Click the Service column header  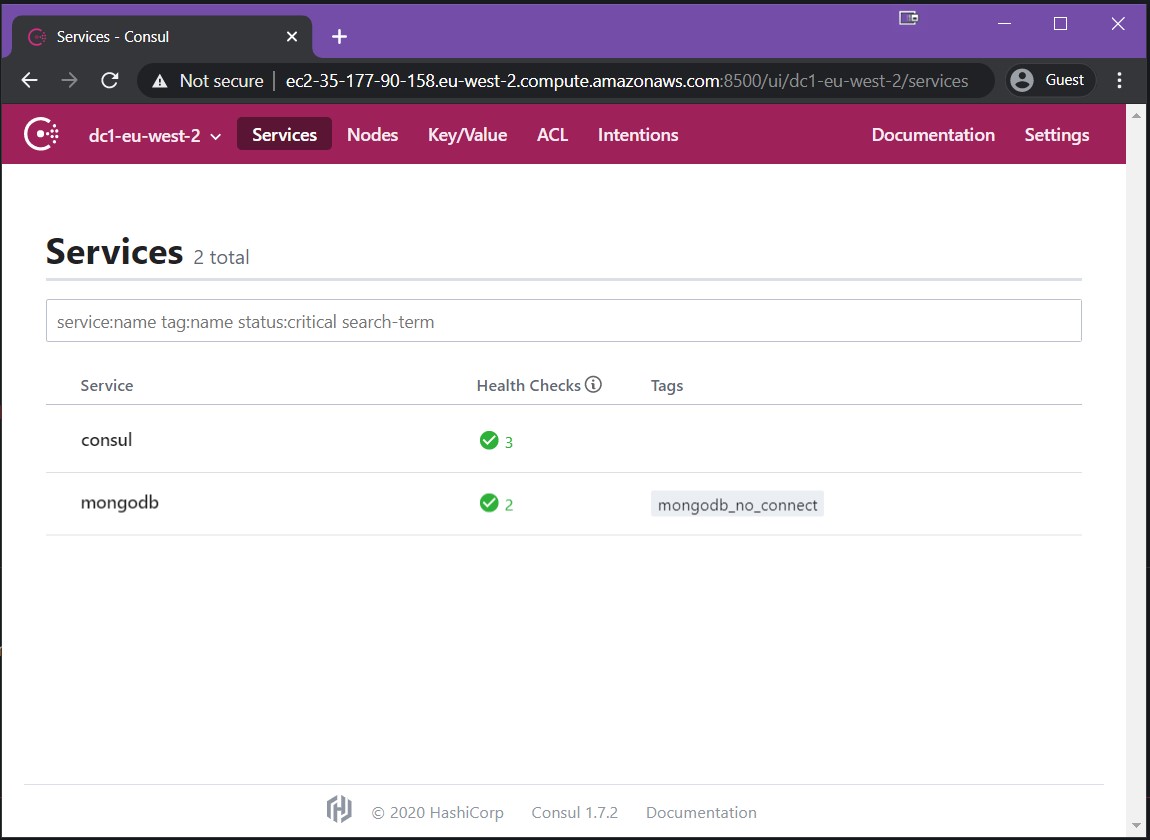click(107, 385)
